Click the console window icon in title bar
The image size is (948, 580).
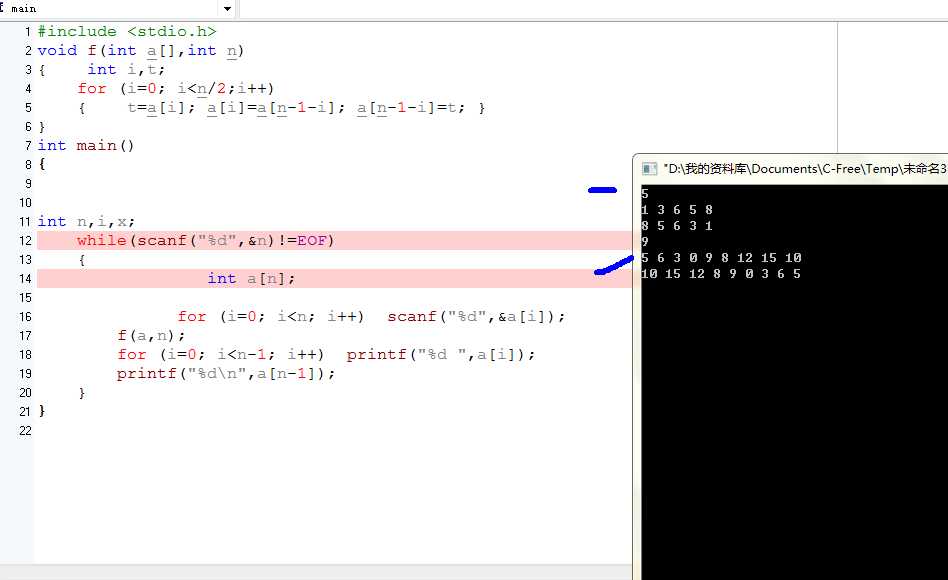[649, 169]
